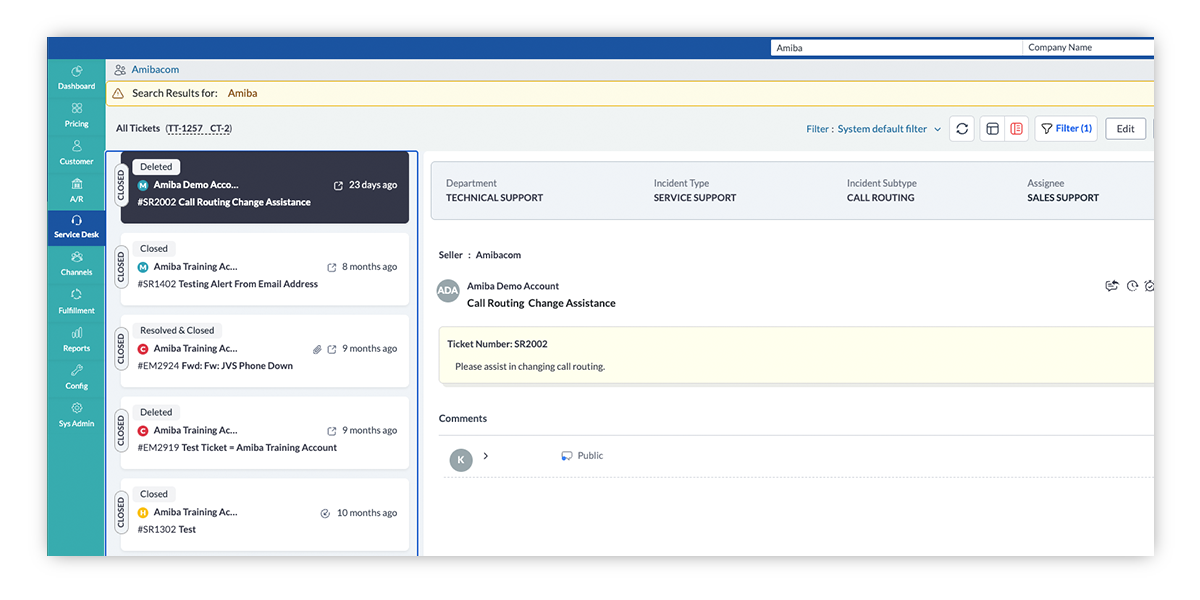Expand the comment chevron next to K avatar
Image resolution: width=1200 pixels, height=600 pixels.
tap(486, 456)
